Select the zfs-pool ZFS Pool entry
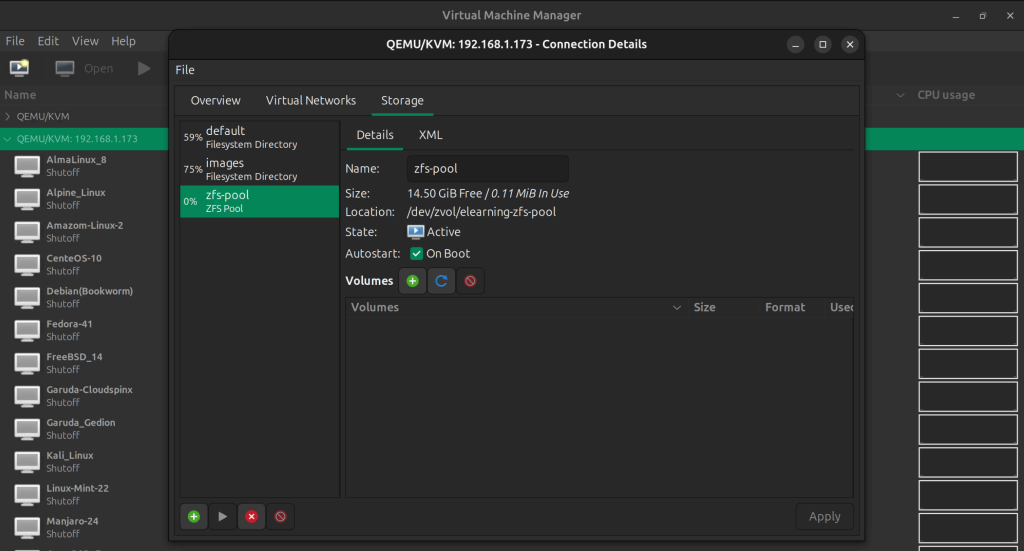This screenshot has width=1024, height=551. [x=259, y=201]
